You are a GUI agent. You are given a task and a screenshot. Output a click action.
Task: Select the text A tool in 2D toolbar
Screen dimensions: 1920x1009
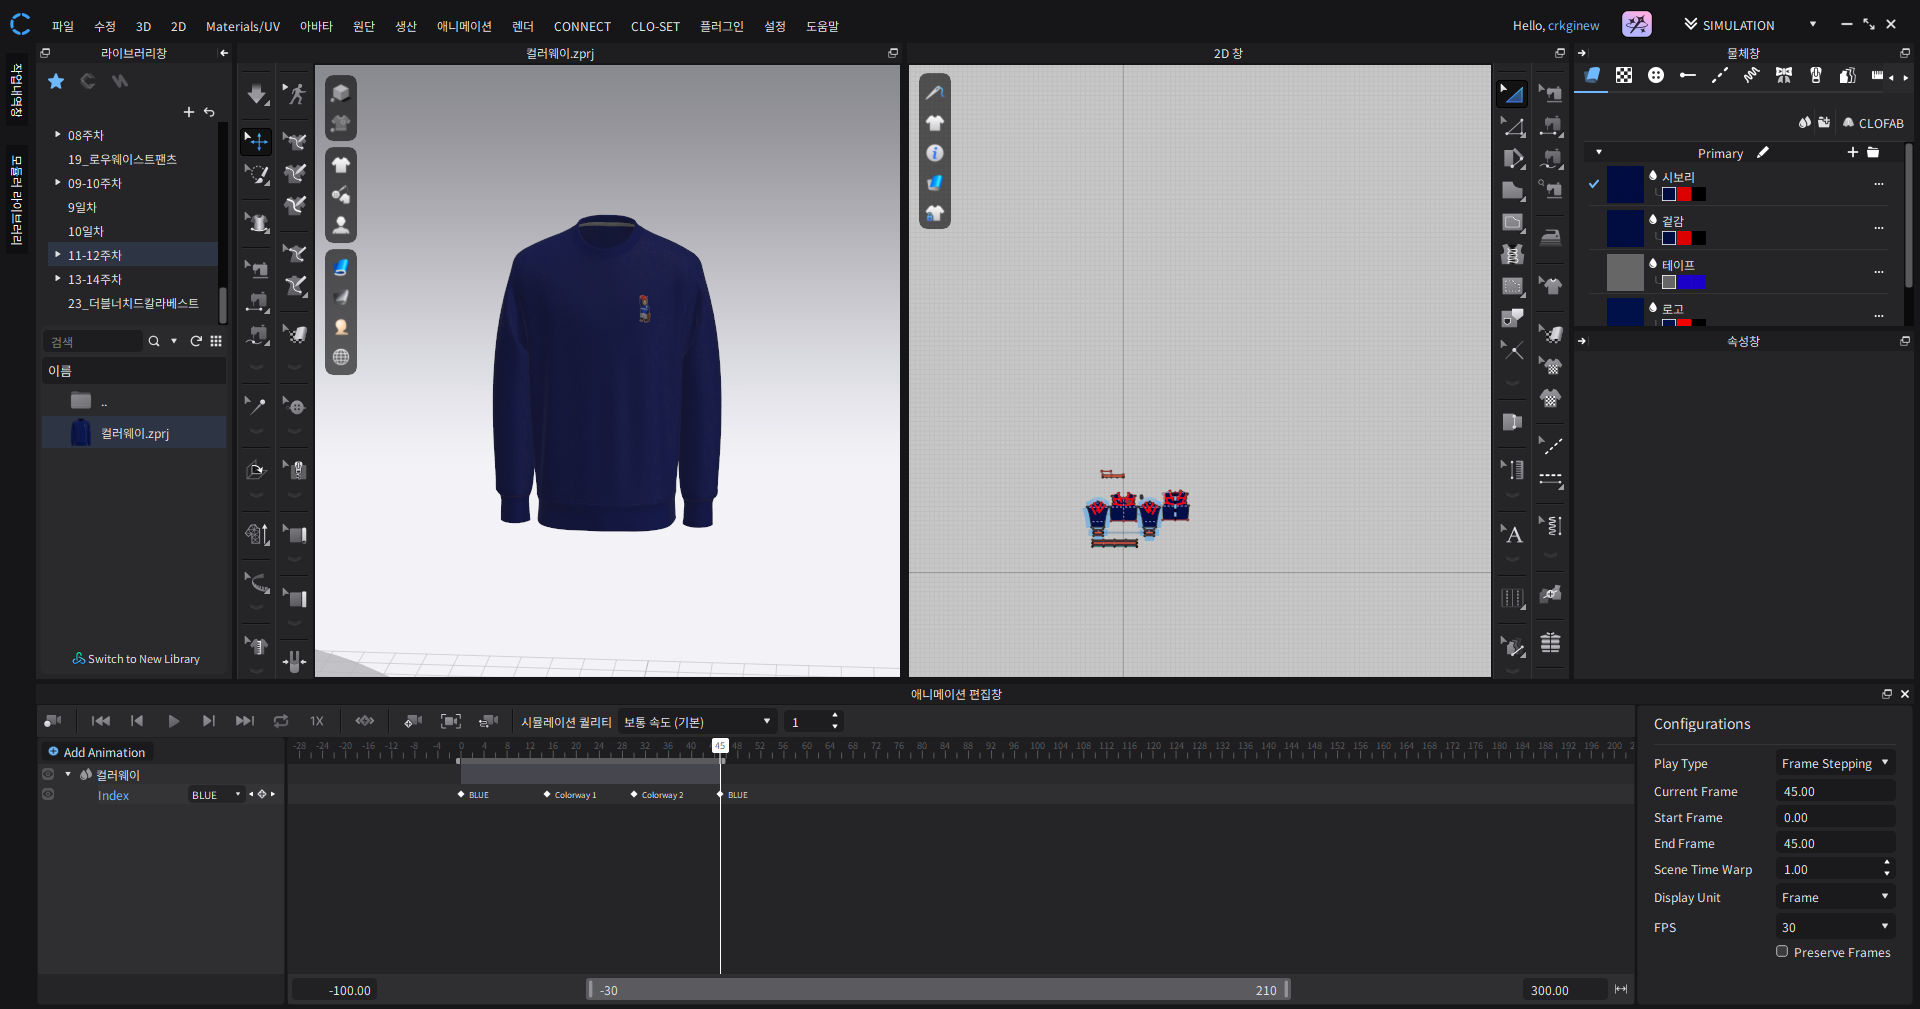click(x=1513, y=534)
